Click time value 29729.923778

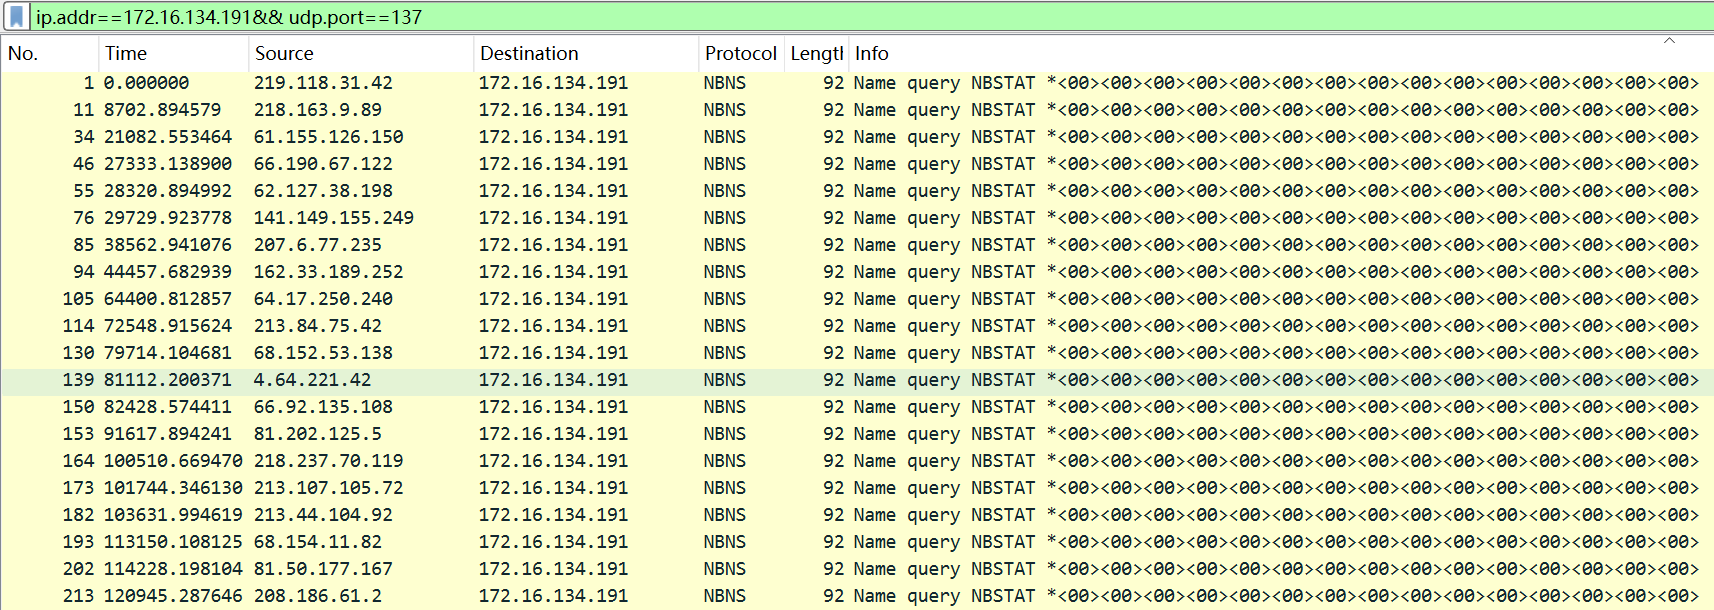tap(168, 218)
